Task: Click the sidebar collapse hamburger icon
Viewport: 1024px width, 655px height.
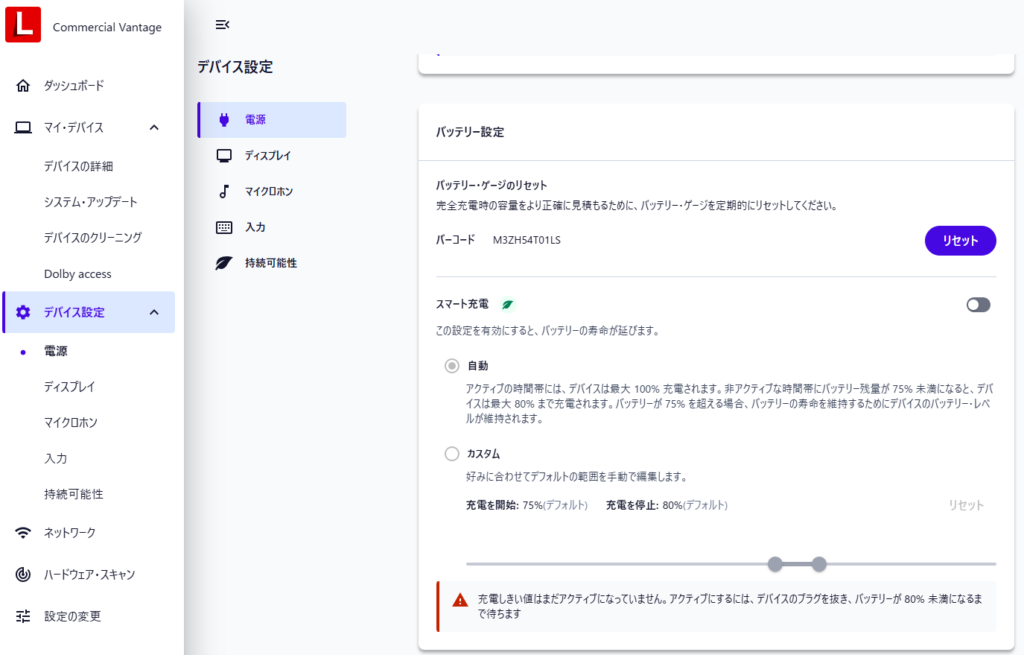Action: 222,25
